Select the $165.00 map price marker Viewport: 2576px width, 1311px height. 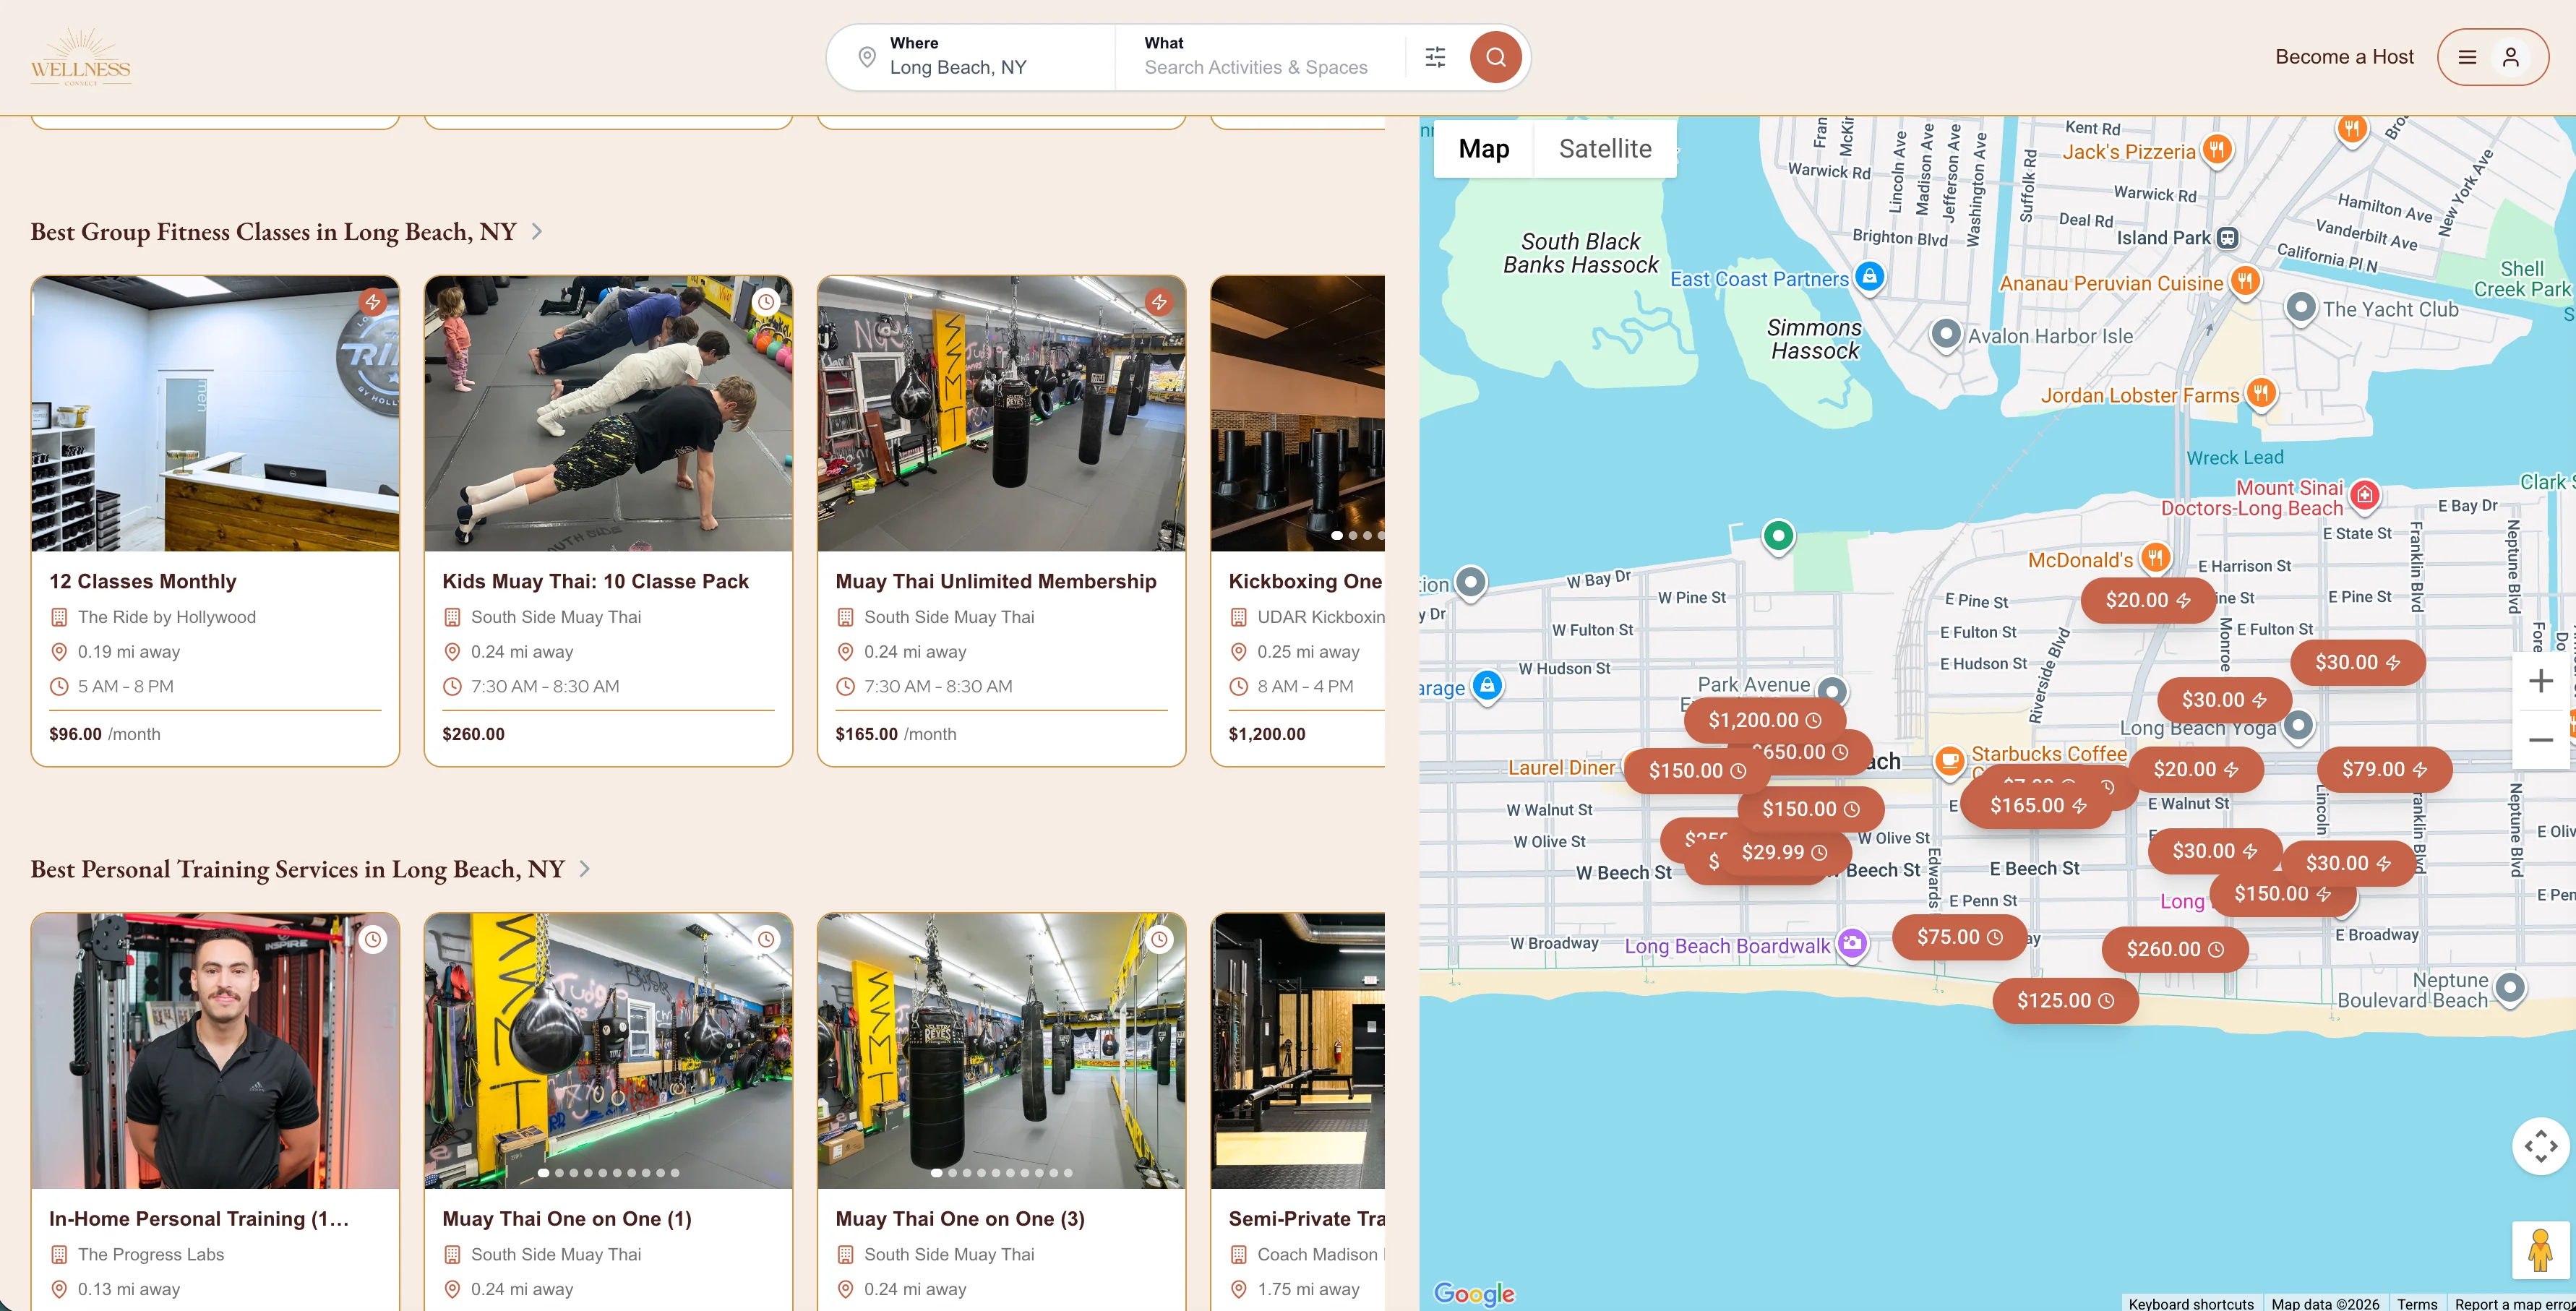click(x=2038, y=805)
